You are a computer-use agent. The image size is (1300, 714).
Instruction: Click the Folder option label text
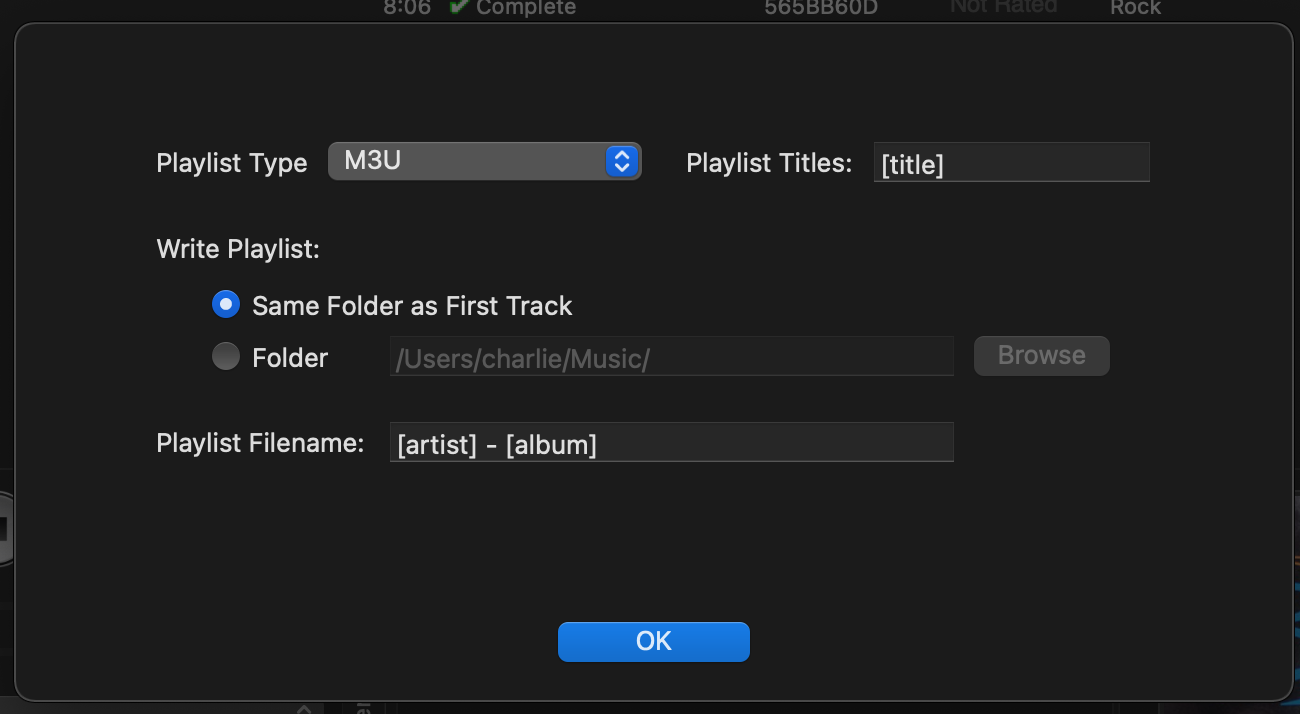pyautogui.click(x=290, y=358)
